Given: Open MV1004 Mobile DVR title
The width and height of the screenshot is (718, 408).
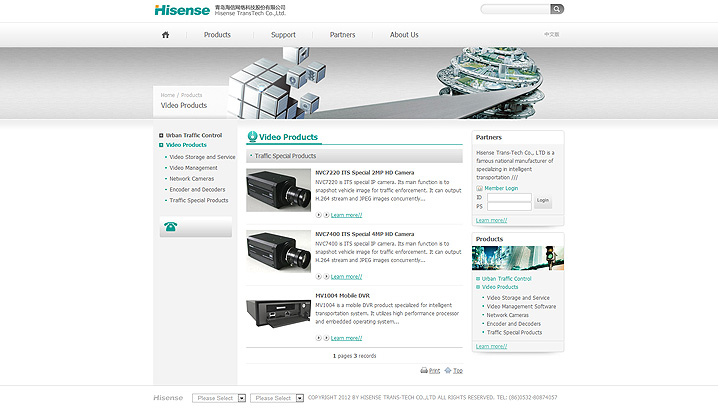Looking at the screenshot, I should point(343,296).
